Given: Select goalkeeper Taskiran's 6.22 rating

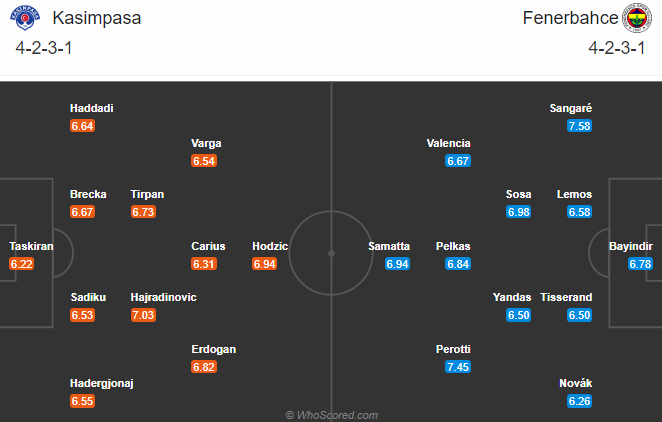Looking at the screenshot, I should 22,263.
